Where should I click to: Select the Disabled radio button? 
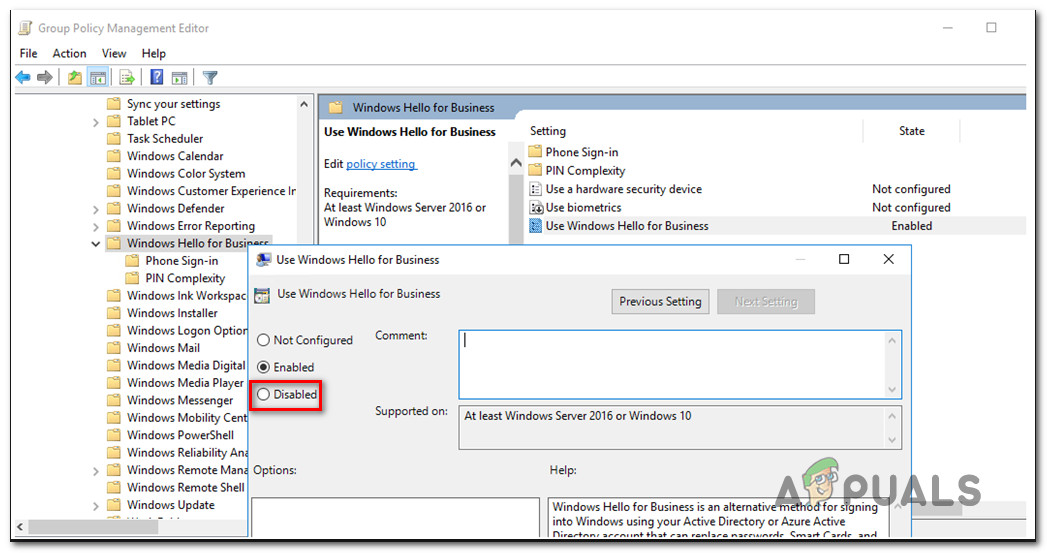pyautogui.click(x=263, y=394)
